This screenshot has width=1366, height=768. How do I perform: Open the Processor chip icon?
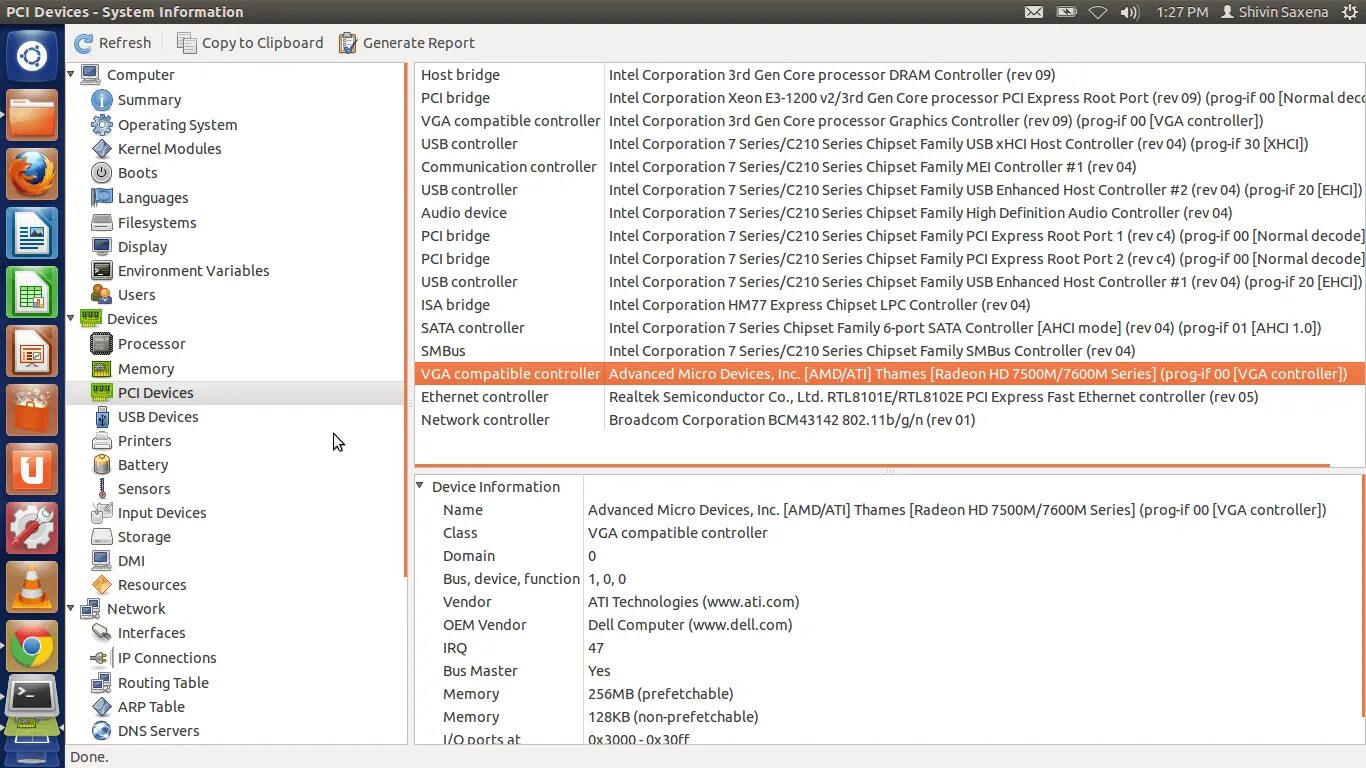101,344
